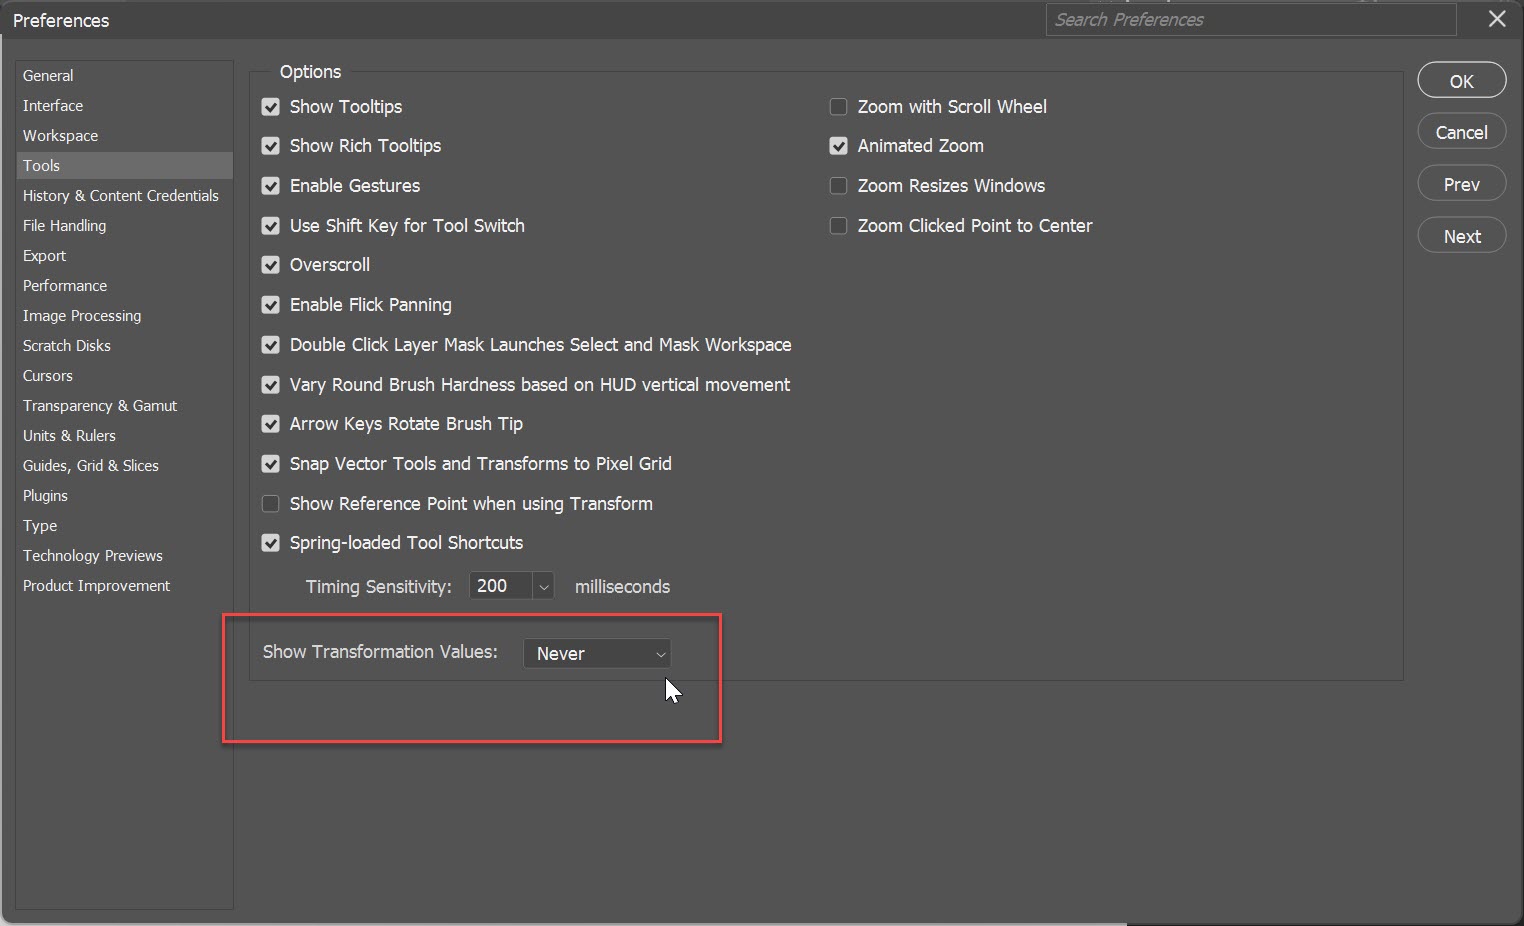Close the Preferences dialog
1524x926 pixels.
click(x=1497, y=19)
